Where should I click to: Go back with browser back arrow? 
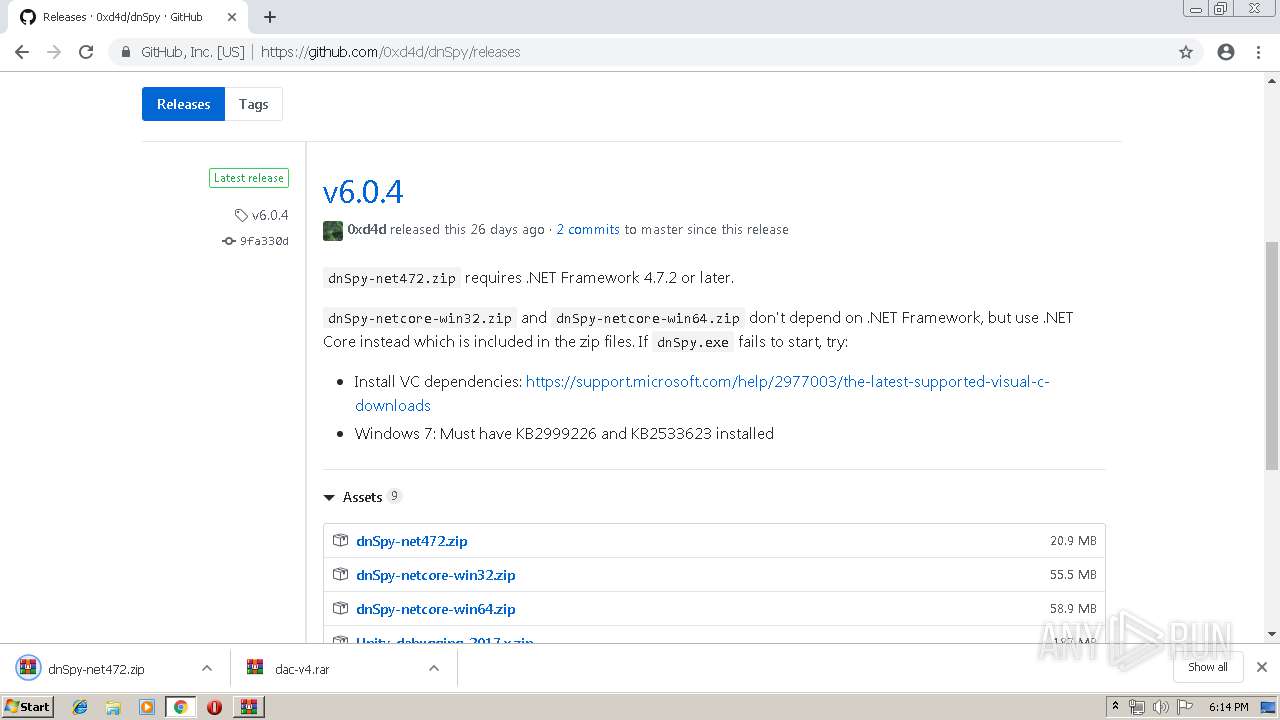22,52
